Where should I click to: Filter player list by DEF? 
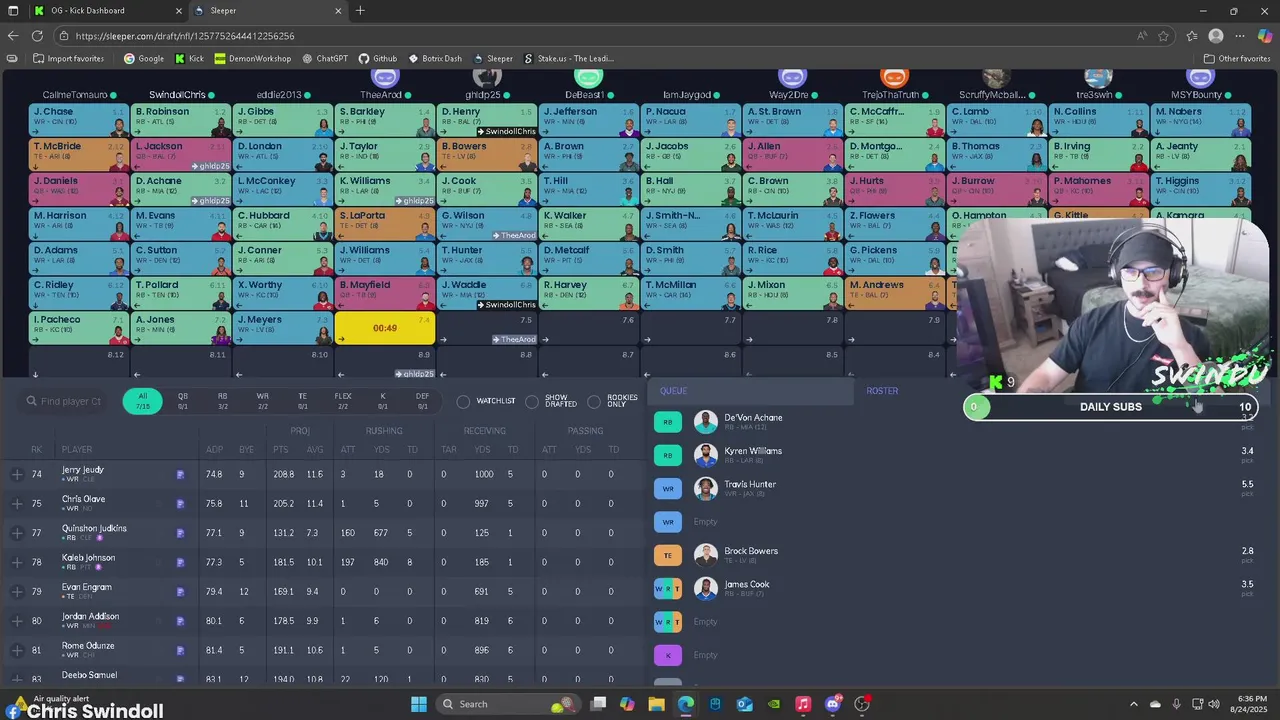click(422, 401)
